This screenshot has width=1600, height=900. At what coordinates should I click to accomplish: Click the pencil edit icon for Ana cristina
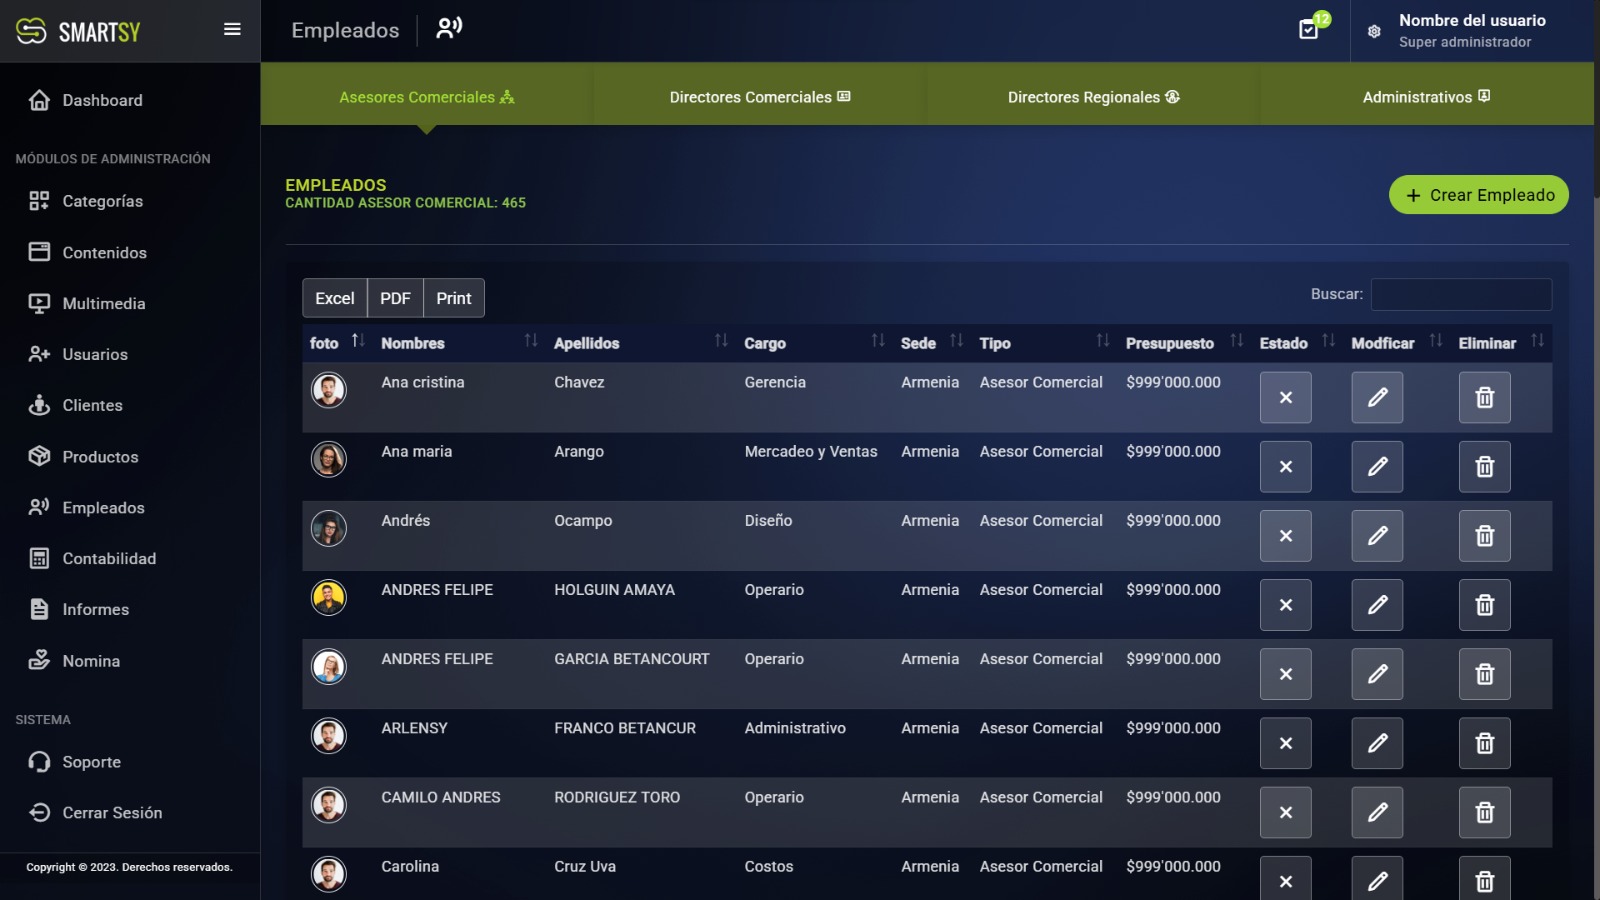[1377, 397]
